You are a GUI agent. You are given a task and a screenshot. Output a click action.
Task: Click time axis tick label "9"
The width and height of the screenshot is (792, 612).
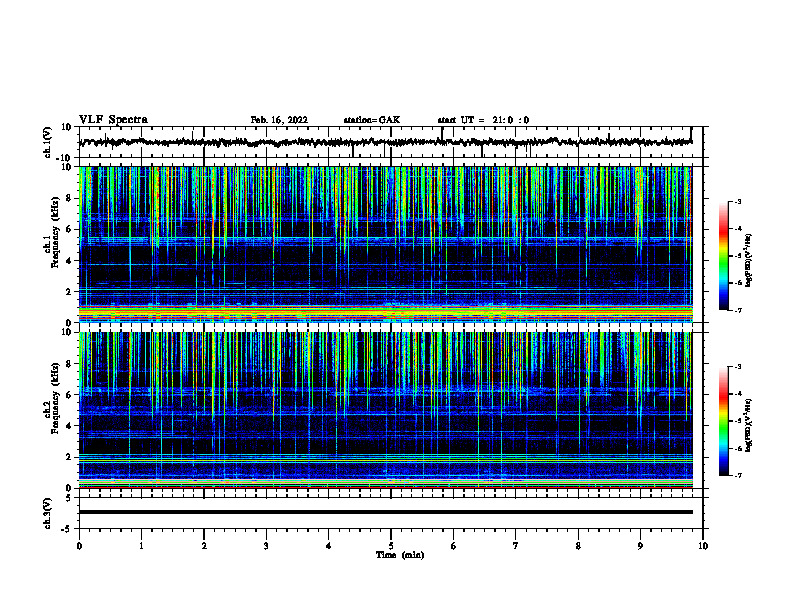coord(640,546)
